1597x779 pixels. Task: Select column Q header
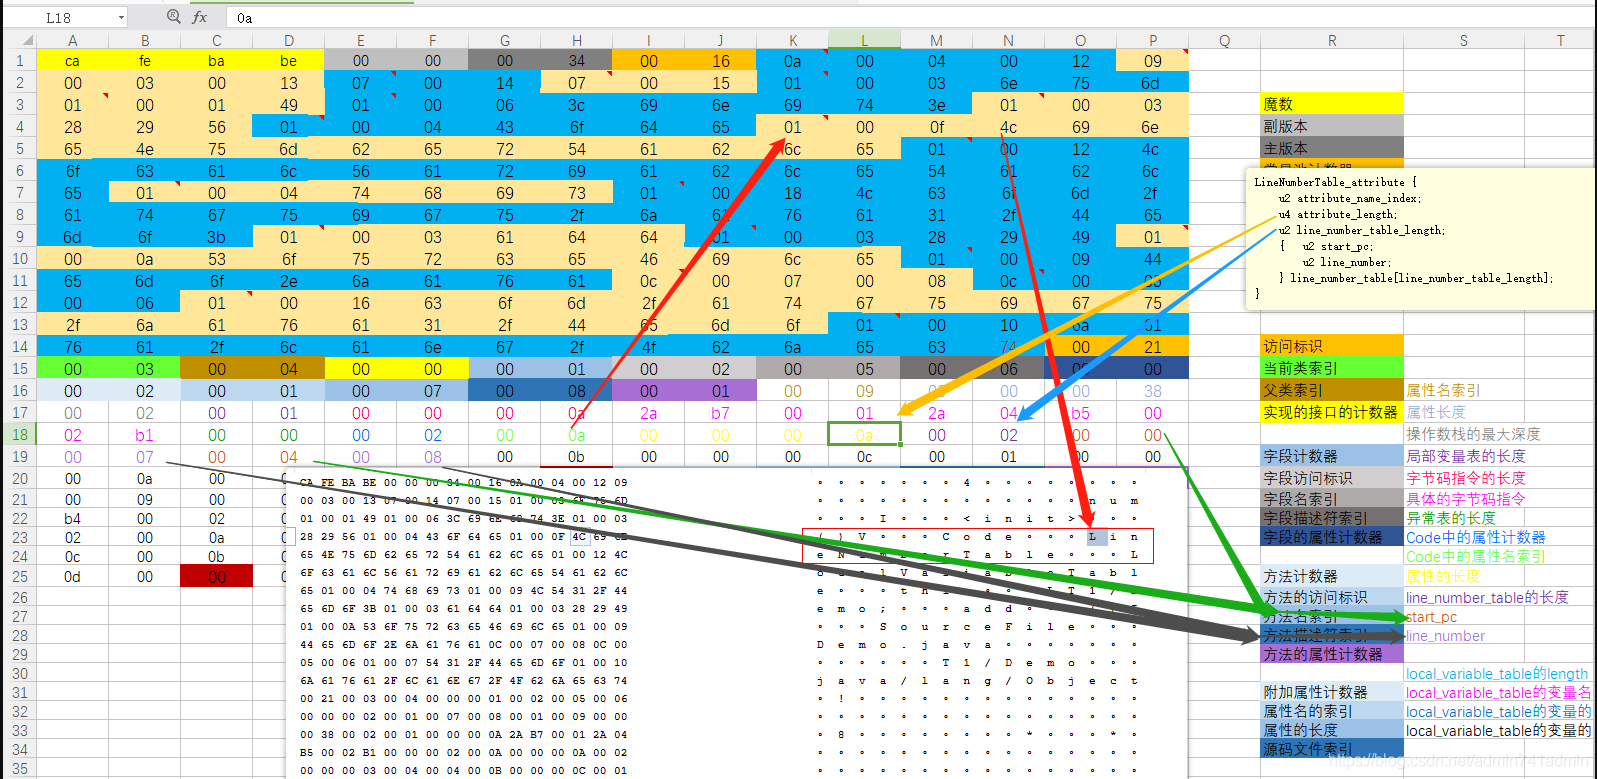(x=1225, y=41)
